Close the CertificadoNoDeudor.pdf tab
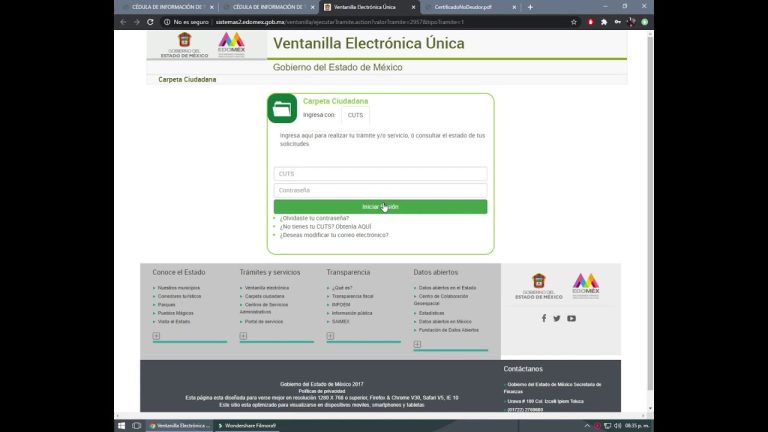Screen dimensions: 768x432 pyautogui.click(x=514, y=7)
